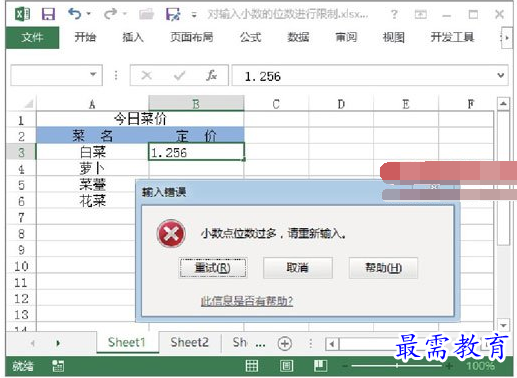Click 重试(R) button in error dialog
517x378 pixels.
point(213,268)
